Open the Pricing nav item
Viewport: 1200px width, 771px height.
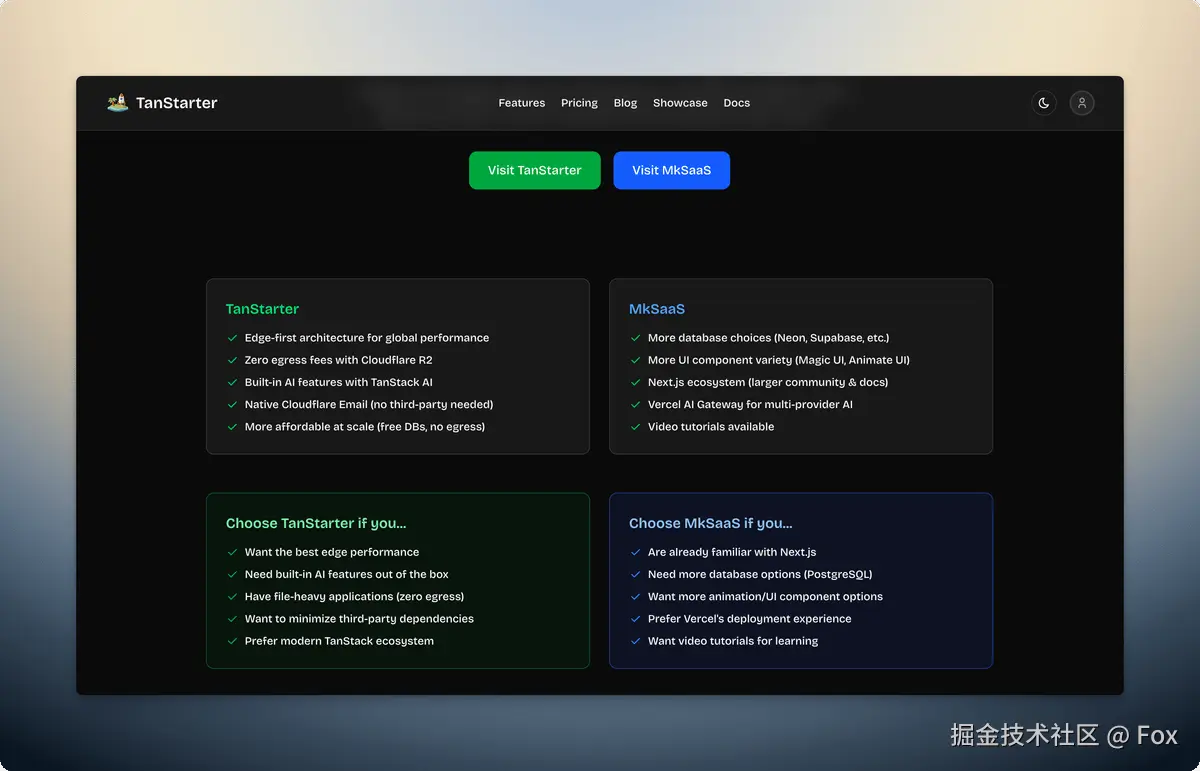579,103
